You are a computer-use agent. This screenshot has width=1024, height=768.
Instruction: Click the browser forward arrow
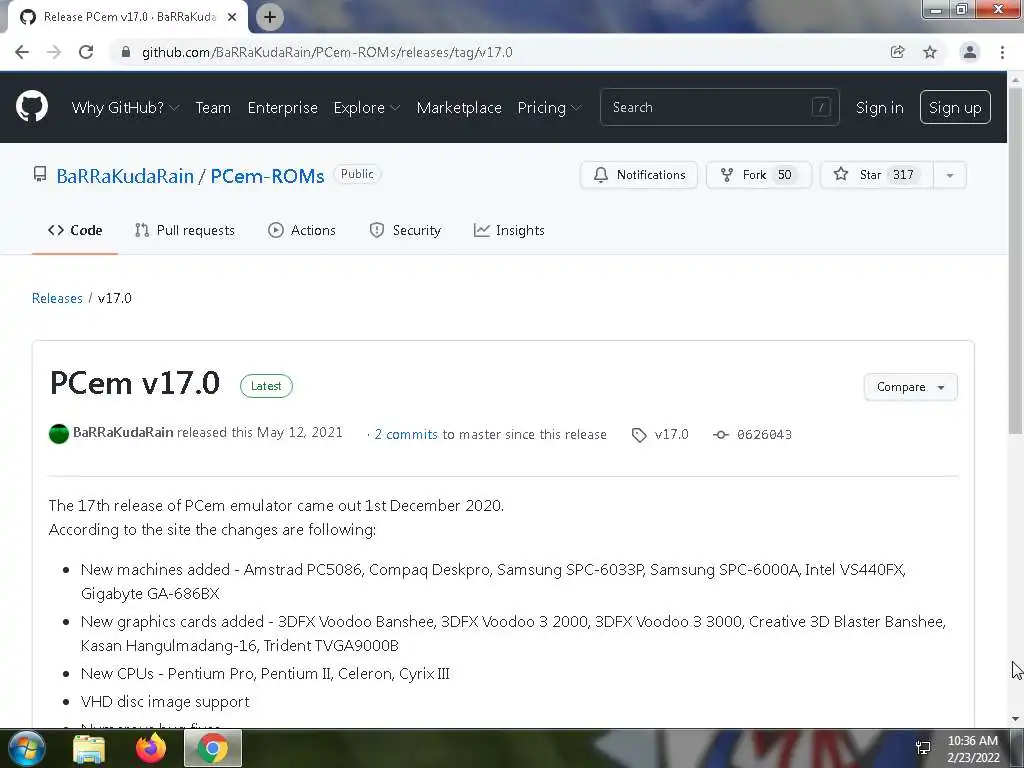54,52
